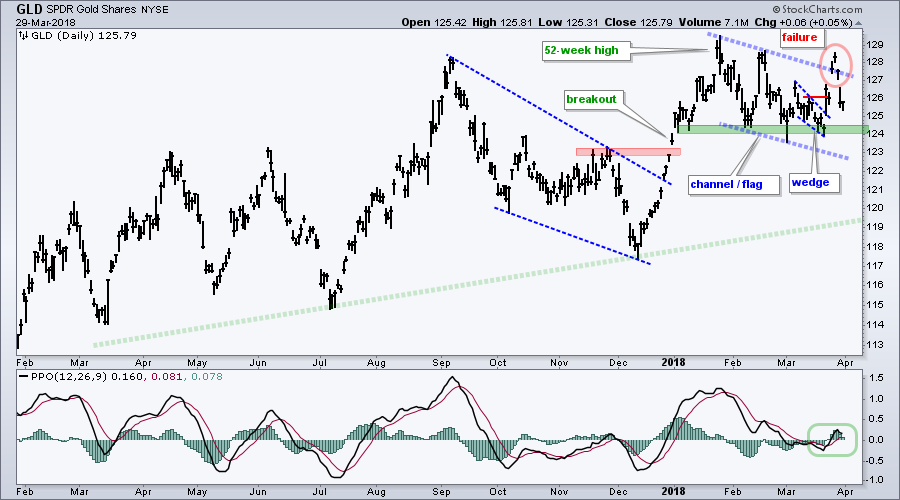Click the up-arrow triangle beside the Chg value
The width and height of the screenshot is (900, 500).
coord(858,23)
